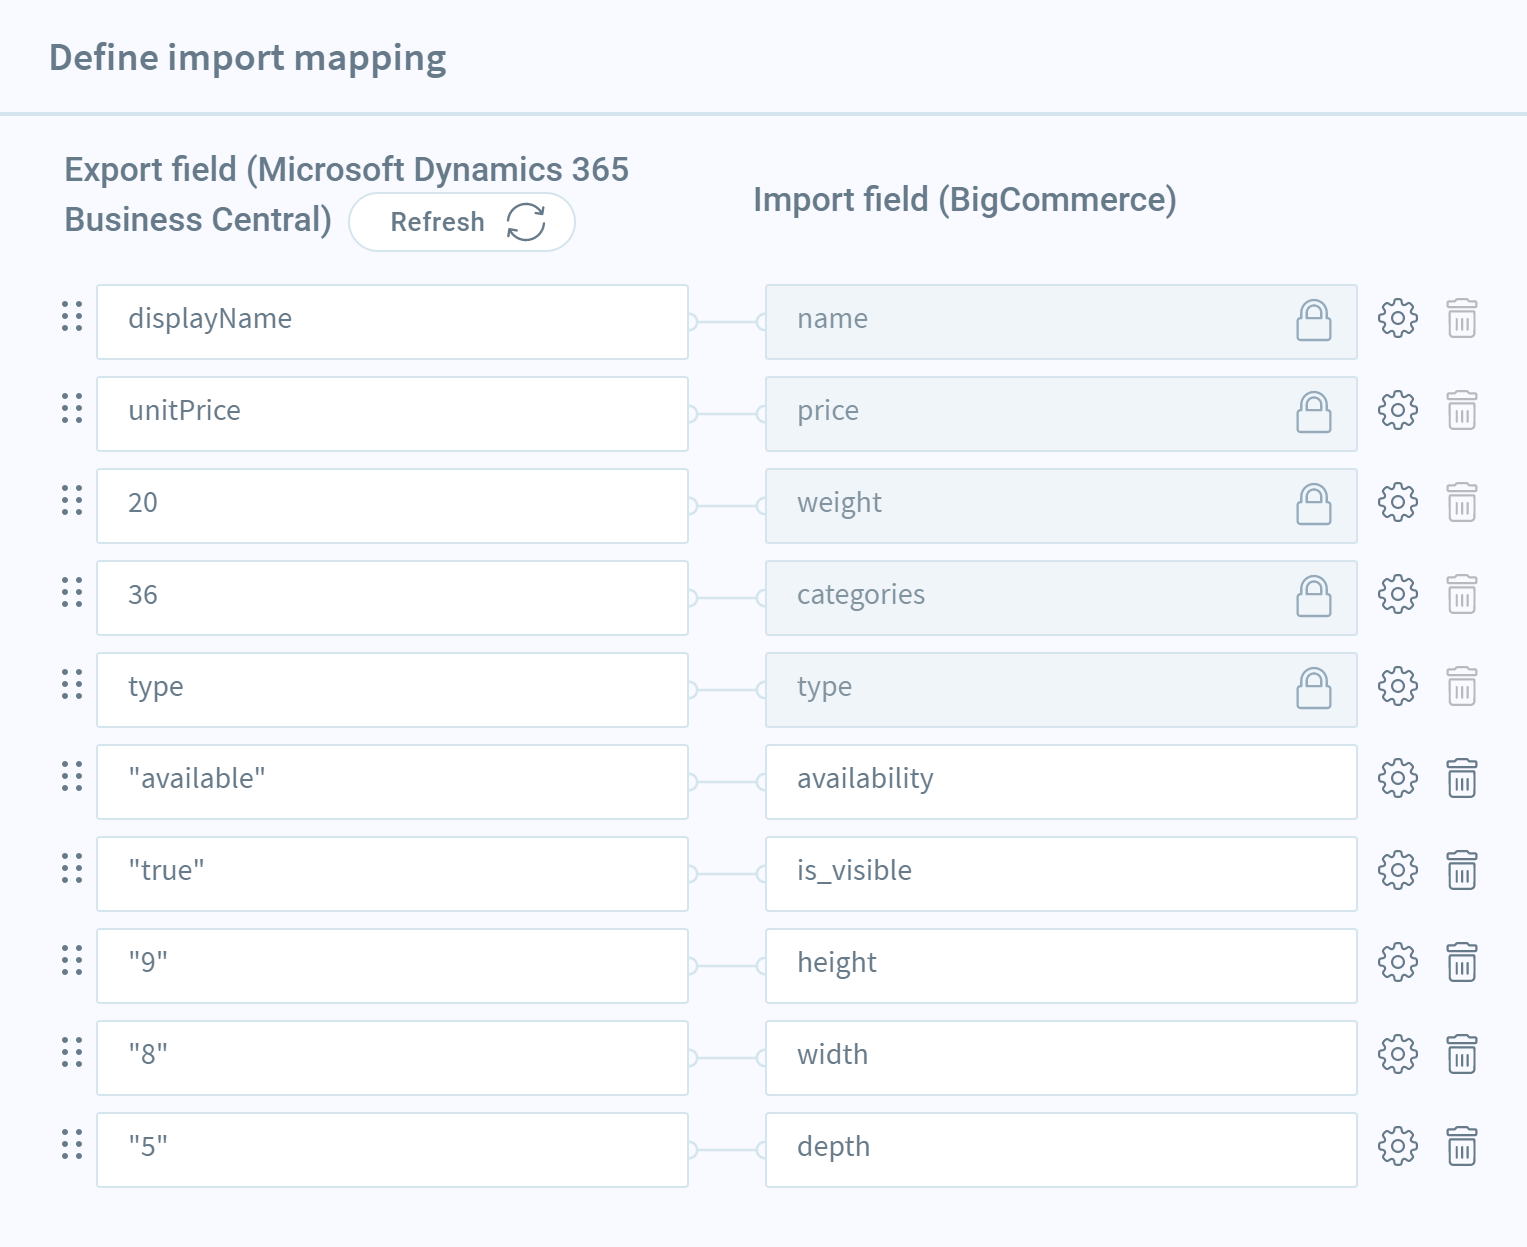Edit the is_visible import field
This screenshot has width=1527, height=1247.
coord(1061,874)
